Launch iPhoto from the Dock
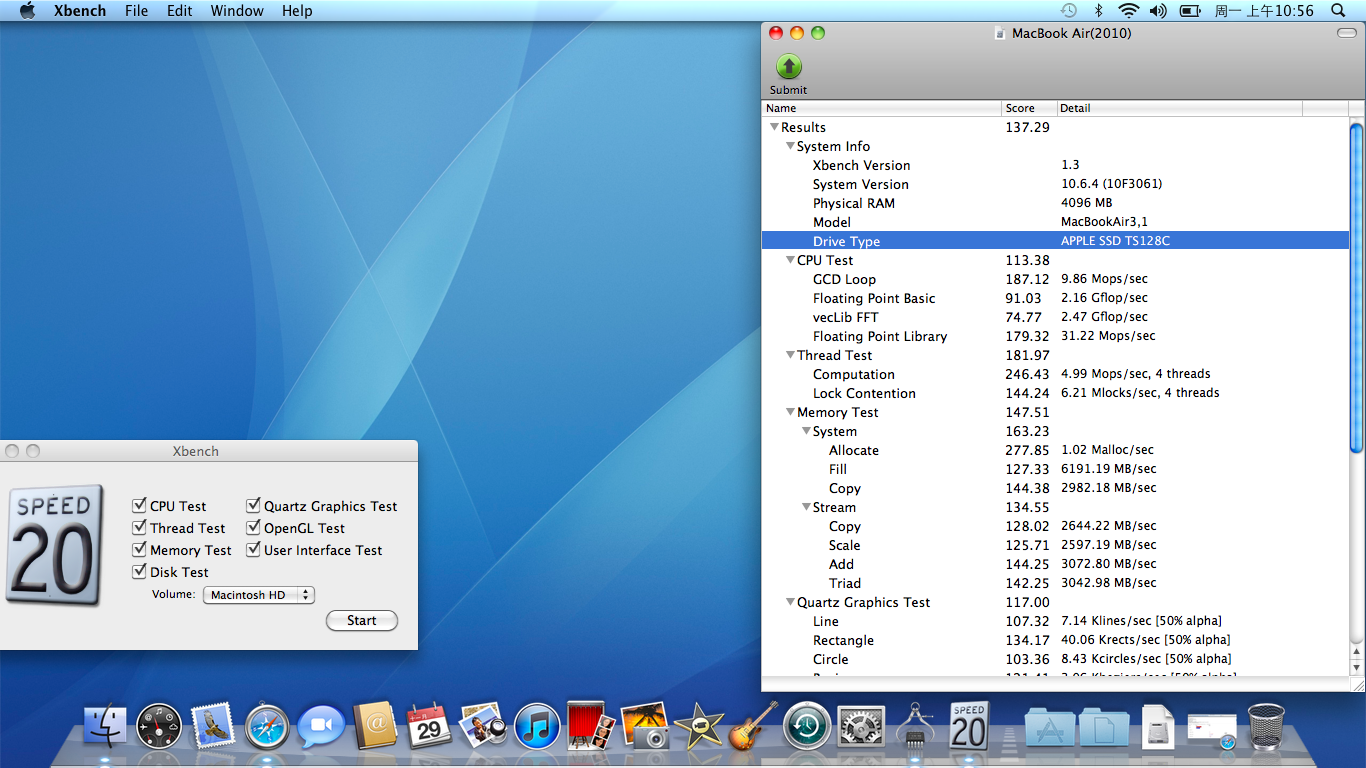 (x=644, y=726)
